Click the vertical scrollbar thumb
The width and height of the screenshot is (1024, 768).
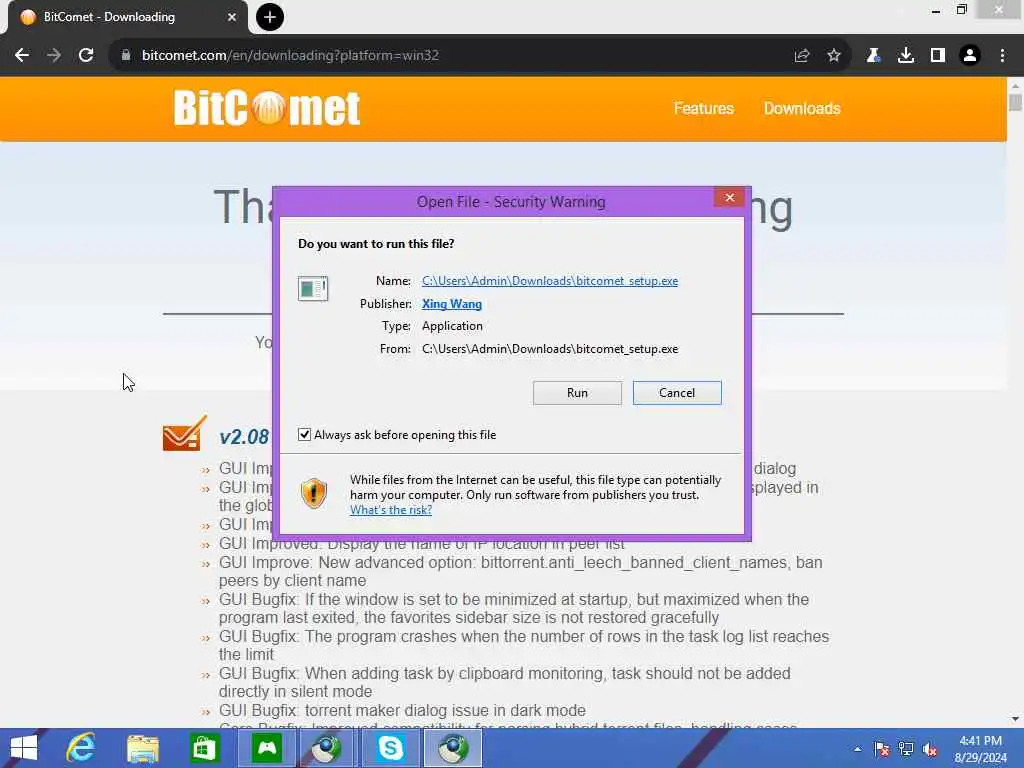(1015, 103)
